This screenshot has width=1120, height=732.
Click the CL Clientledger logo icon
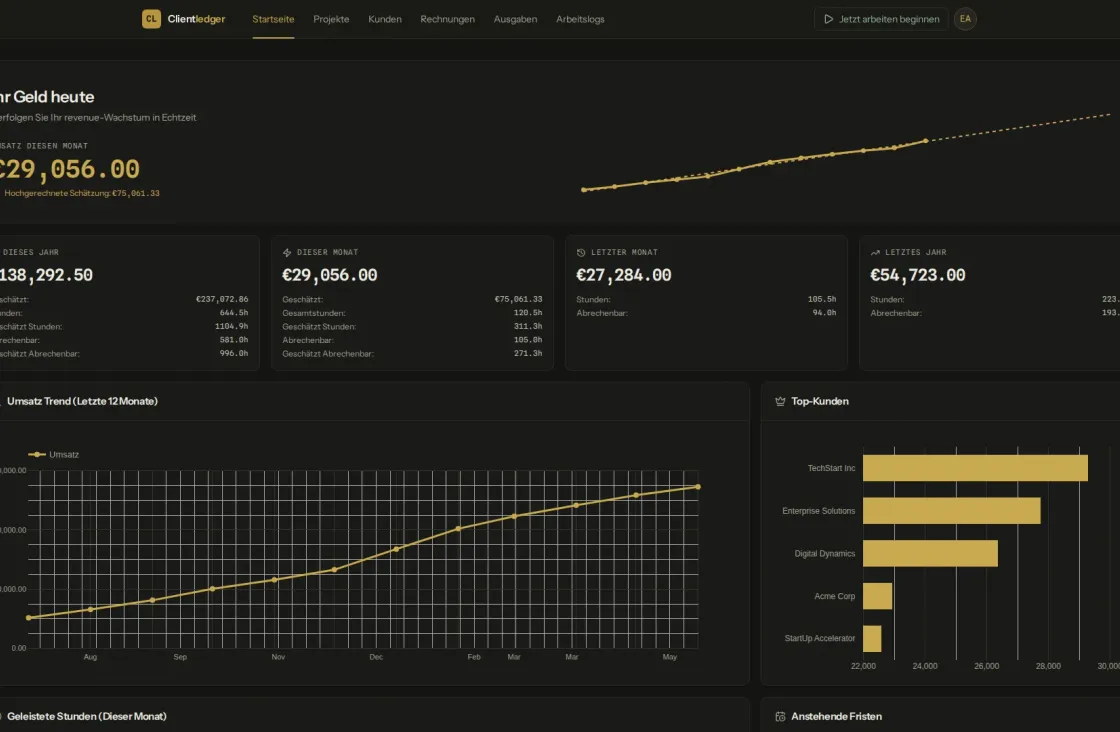151,19
